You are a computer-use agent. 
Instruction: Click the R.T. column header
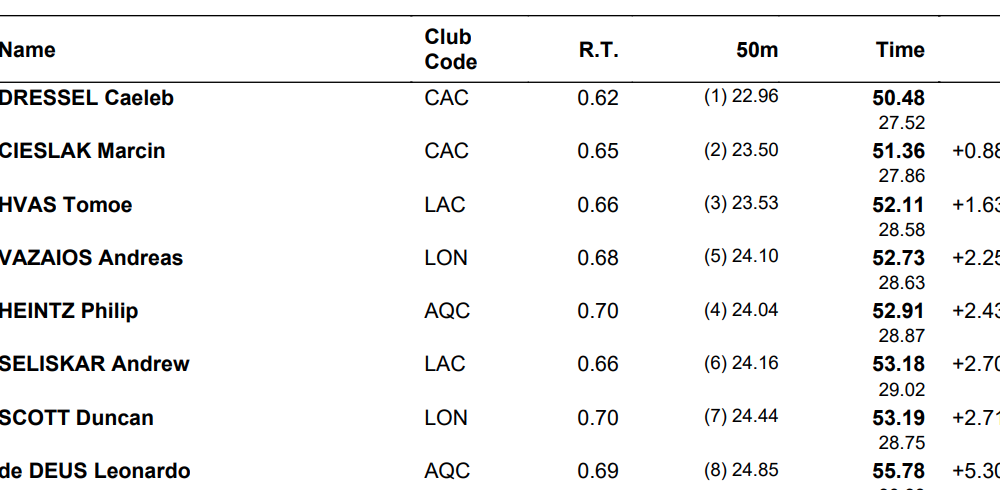(598, 50)
